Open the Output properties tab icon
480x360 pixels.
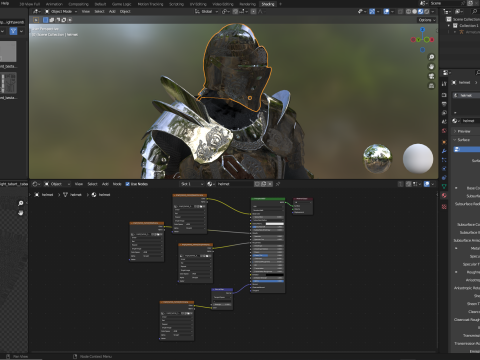[x=444, y=104]
